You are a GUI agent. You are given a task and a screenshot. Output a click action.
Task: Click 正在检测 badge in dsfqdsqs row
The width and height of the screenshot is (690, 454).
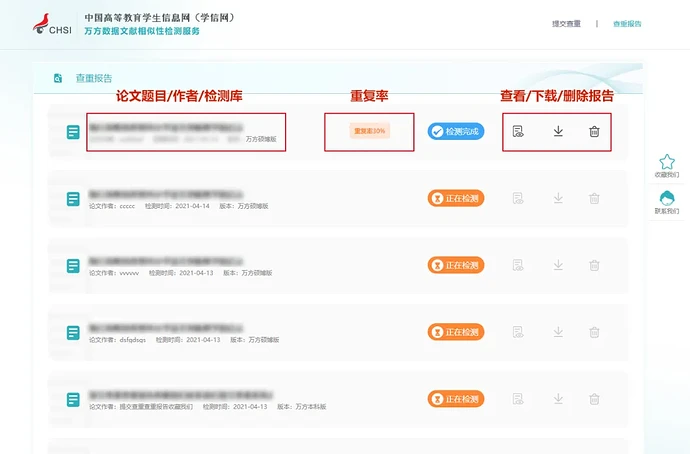coord(456,332)
